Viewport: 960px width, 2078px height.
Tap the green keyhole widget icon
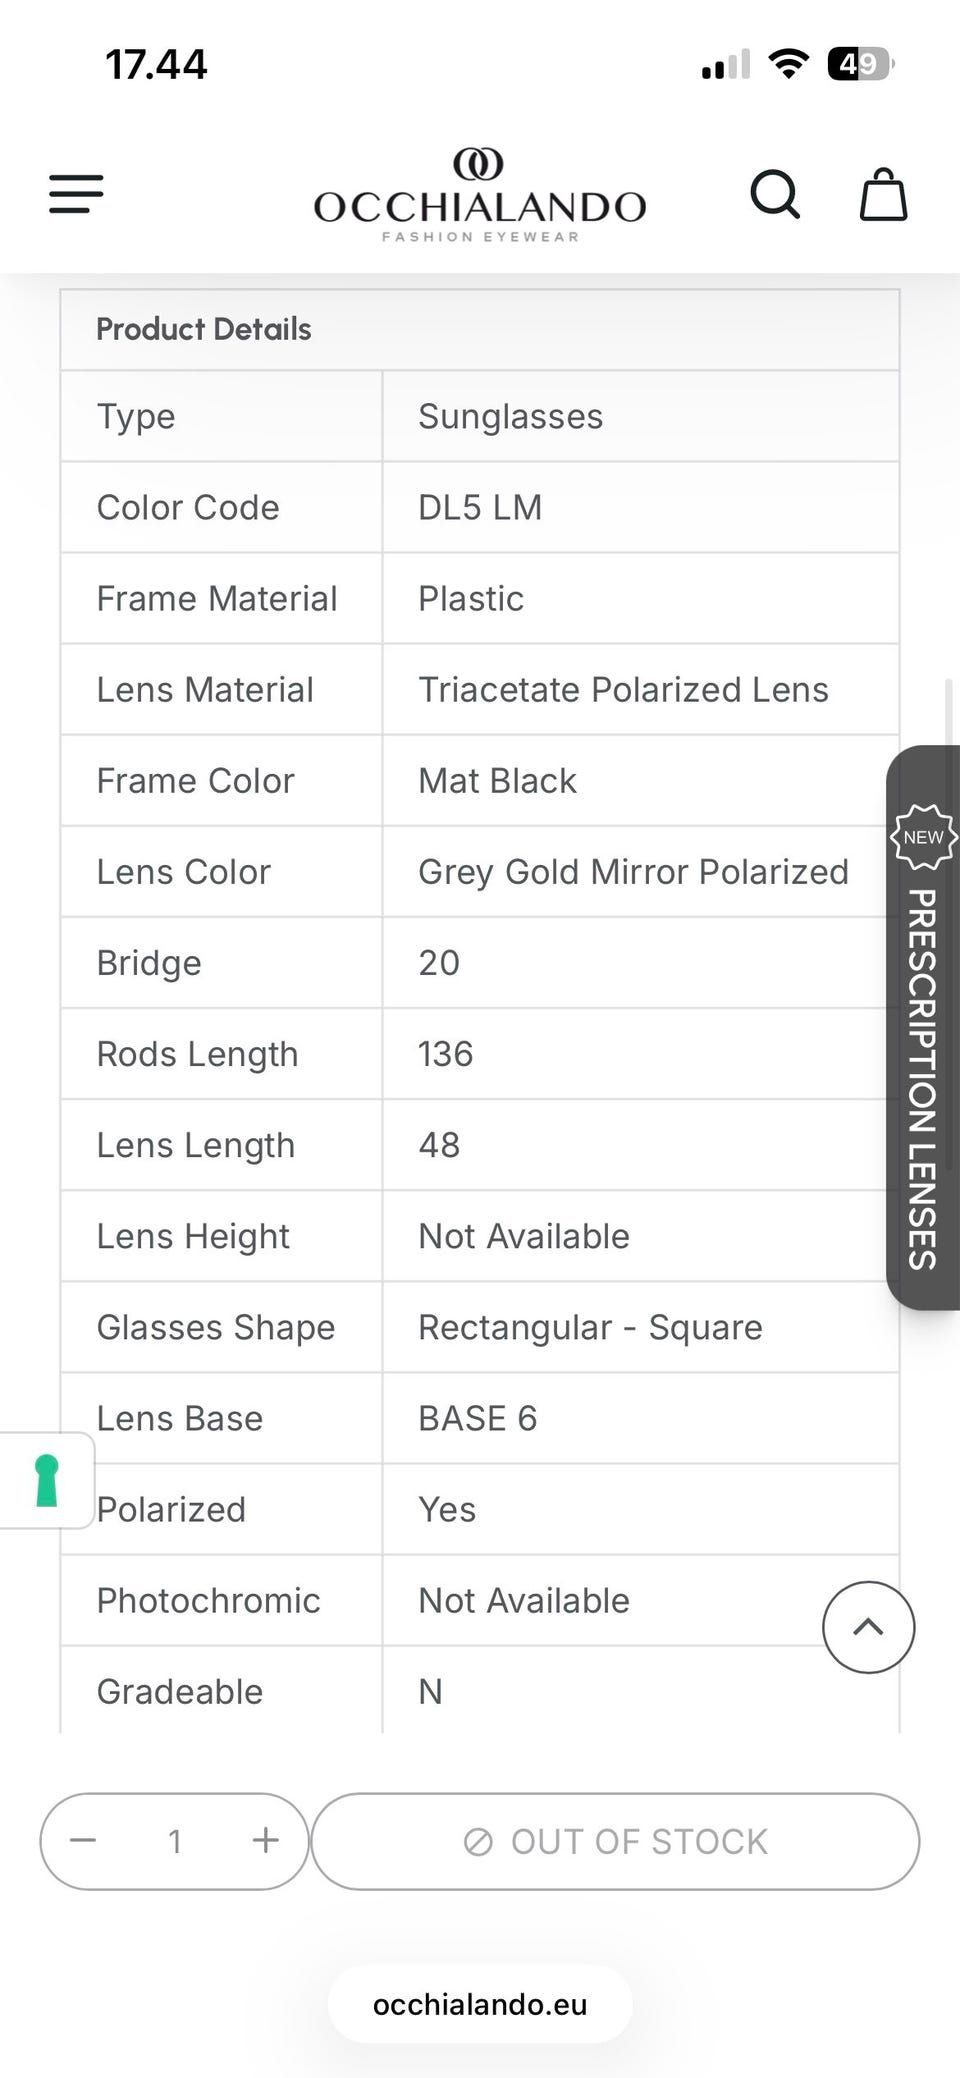(46, 1480)
